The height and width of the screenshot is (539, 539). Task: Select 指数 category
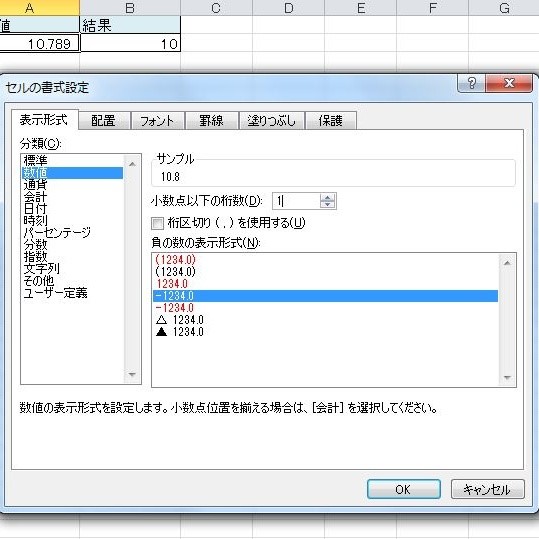(72, 257)
